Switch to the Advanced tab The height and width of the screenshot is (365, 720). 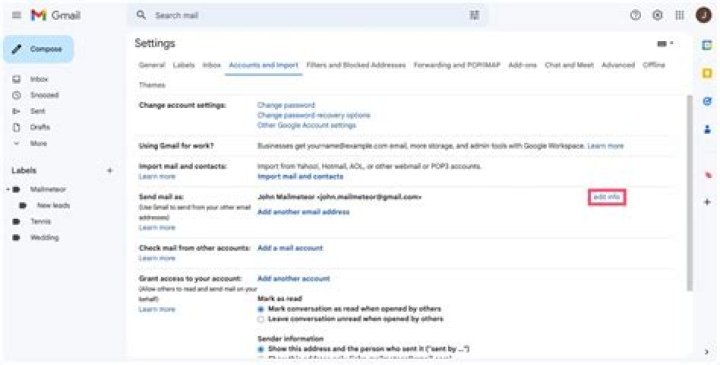pyautogui.click(x=618, y=65)
